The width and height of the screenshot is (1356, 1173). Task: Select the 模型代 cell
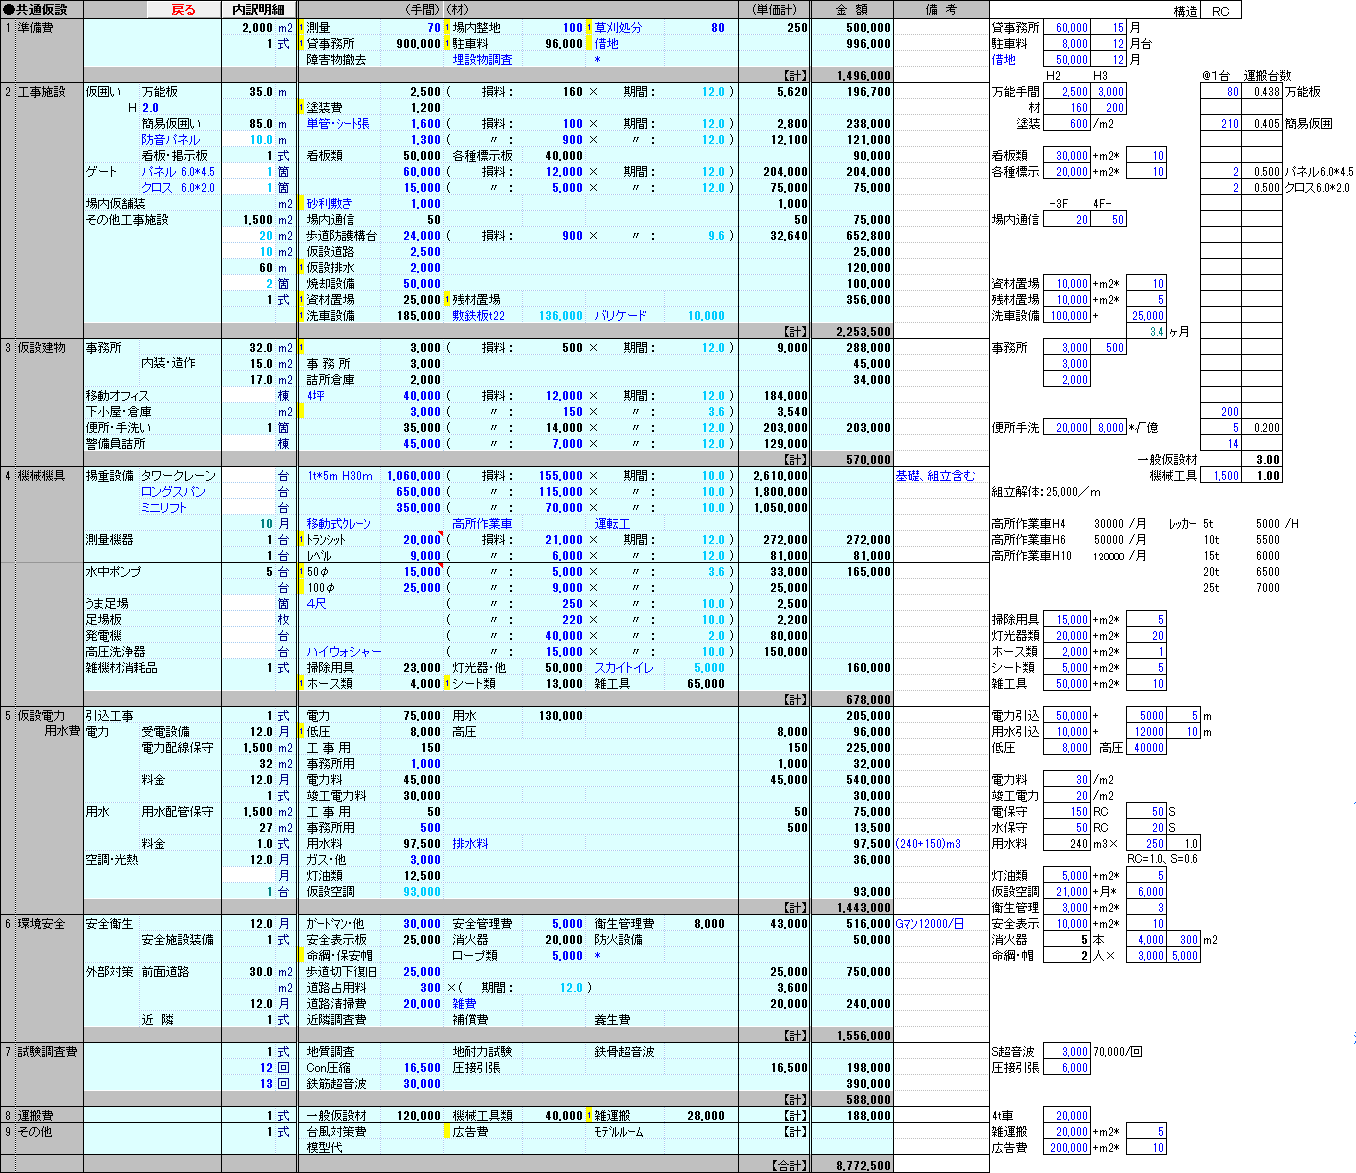pos(324,1148)
